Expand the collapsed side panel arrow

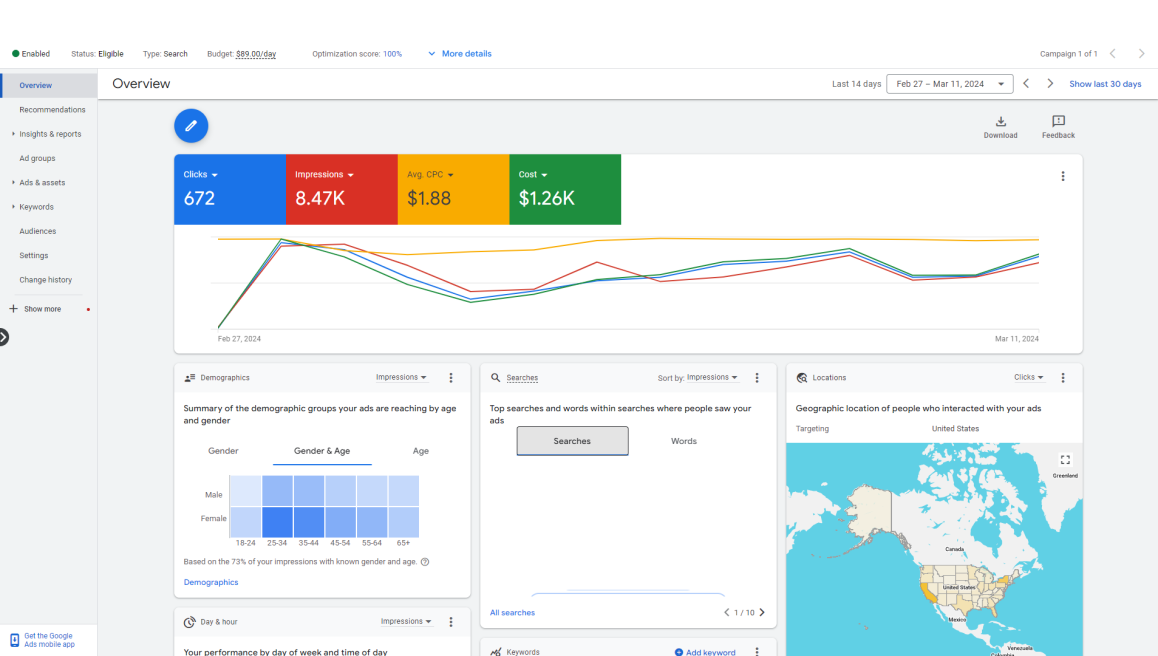[x=4, y=338]
